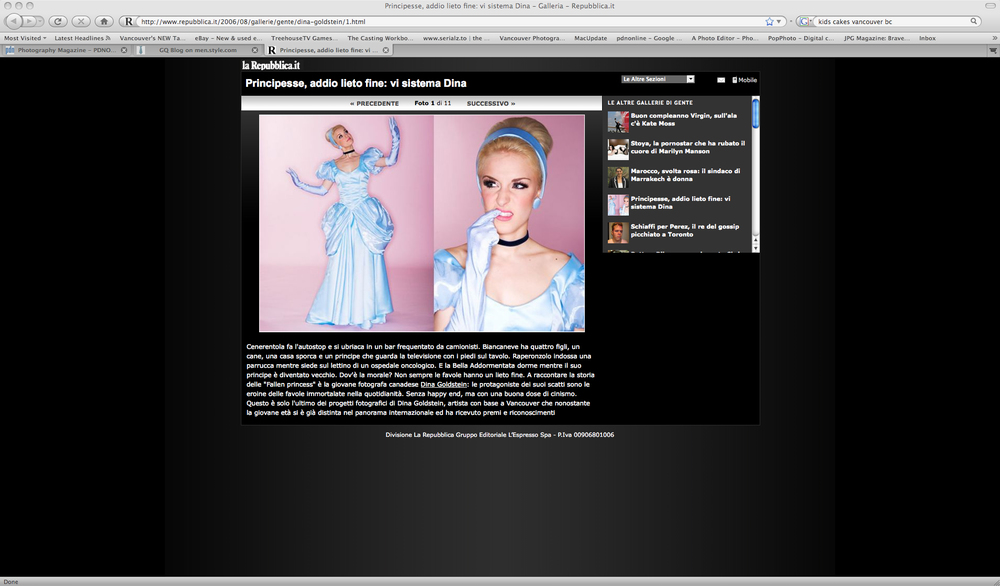
Task: Open the JPG Magazine bookmark
Action: [876, 38]
